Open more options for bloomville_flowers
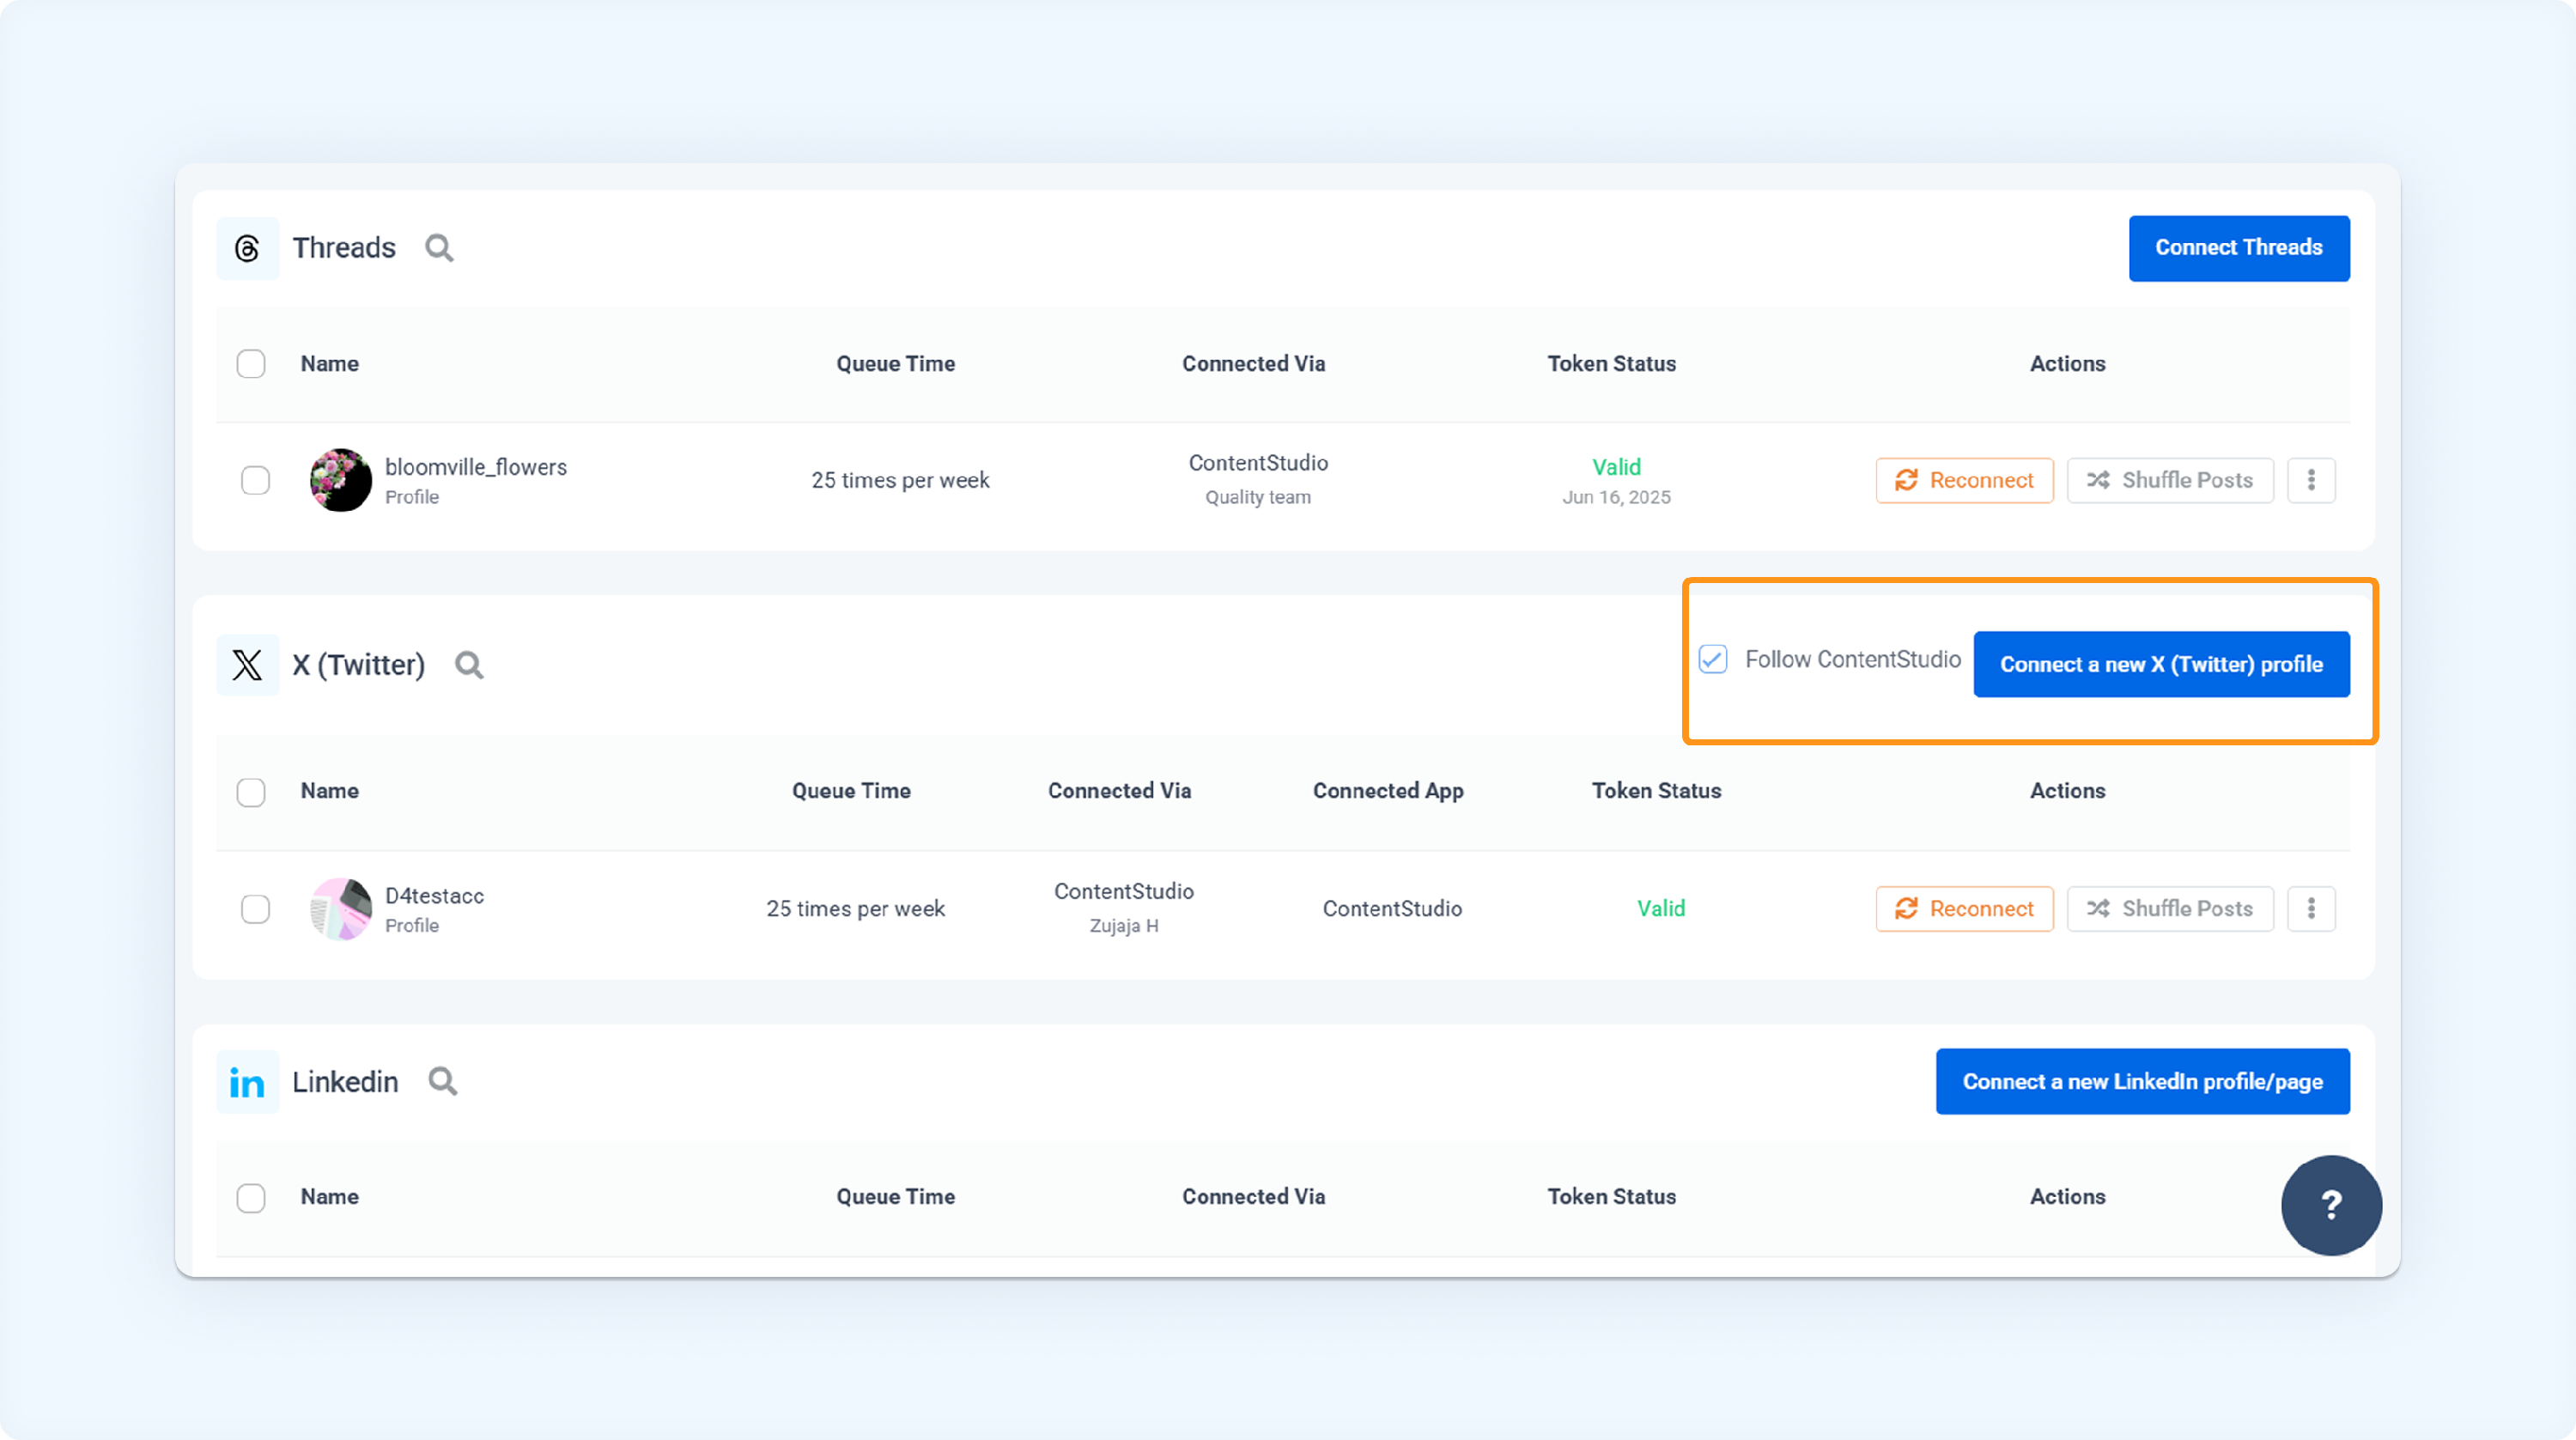The image size is (2576, 1440). pos(2311,480)
